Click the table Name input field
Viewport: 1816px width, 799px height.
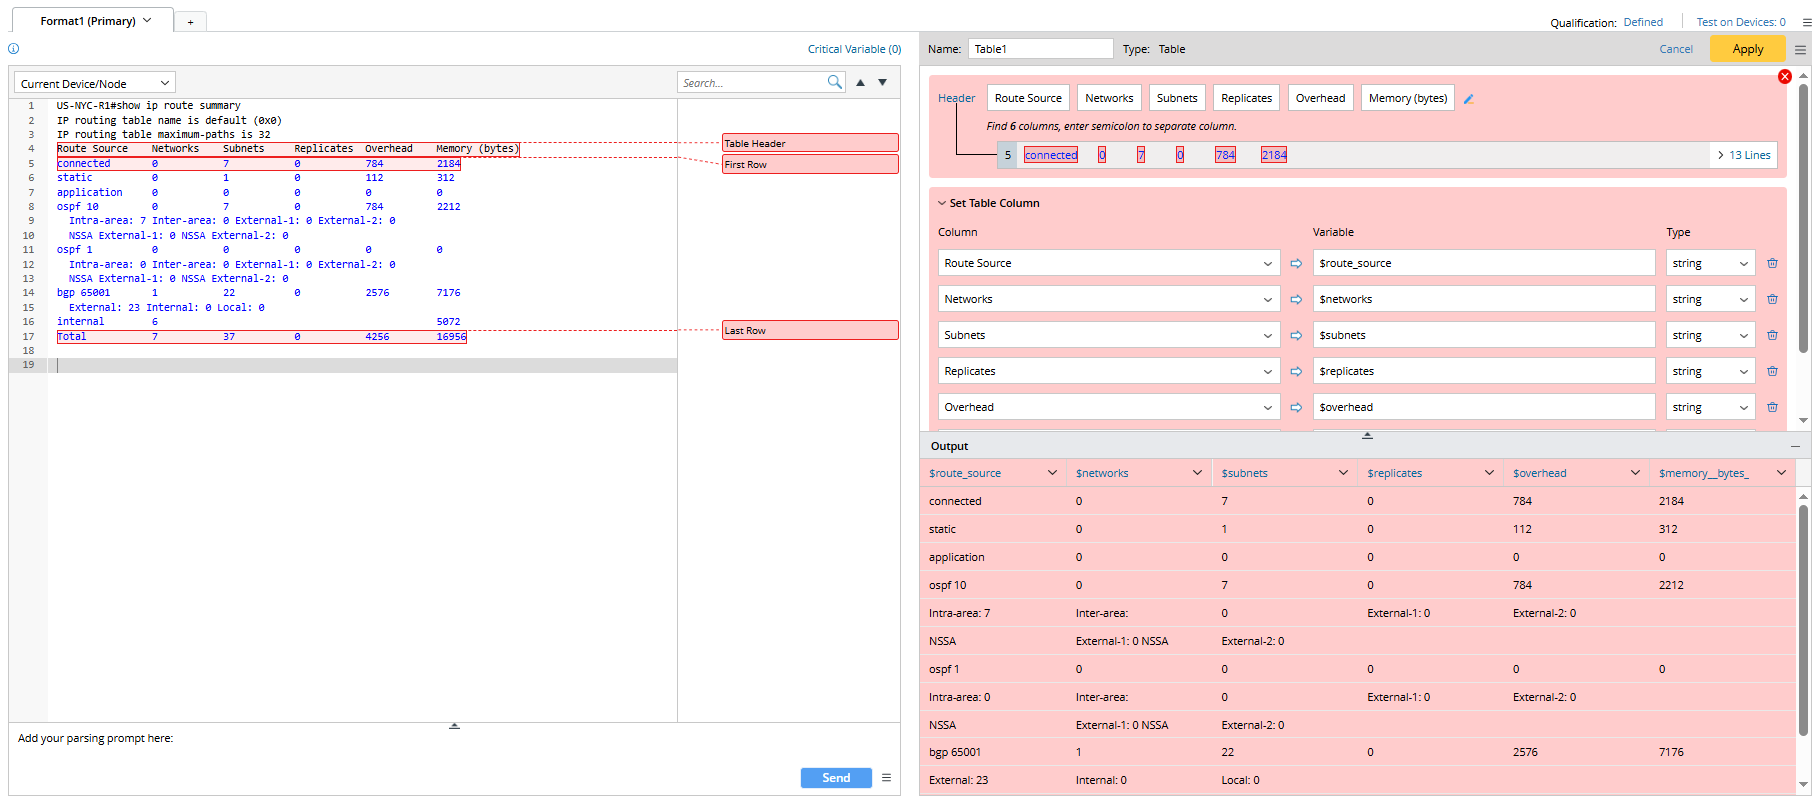point(1040,49)
